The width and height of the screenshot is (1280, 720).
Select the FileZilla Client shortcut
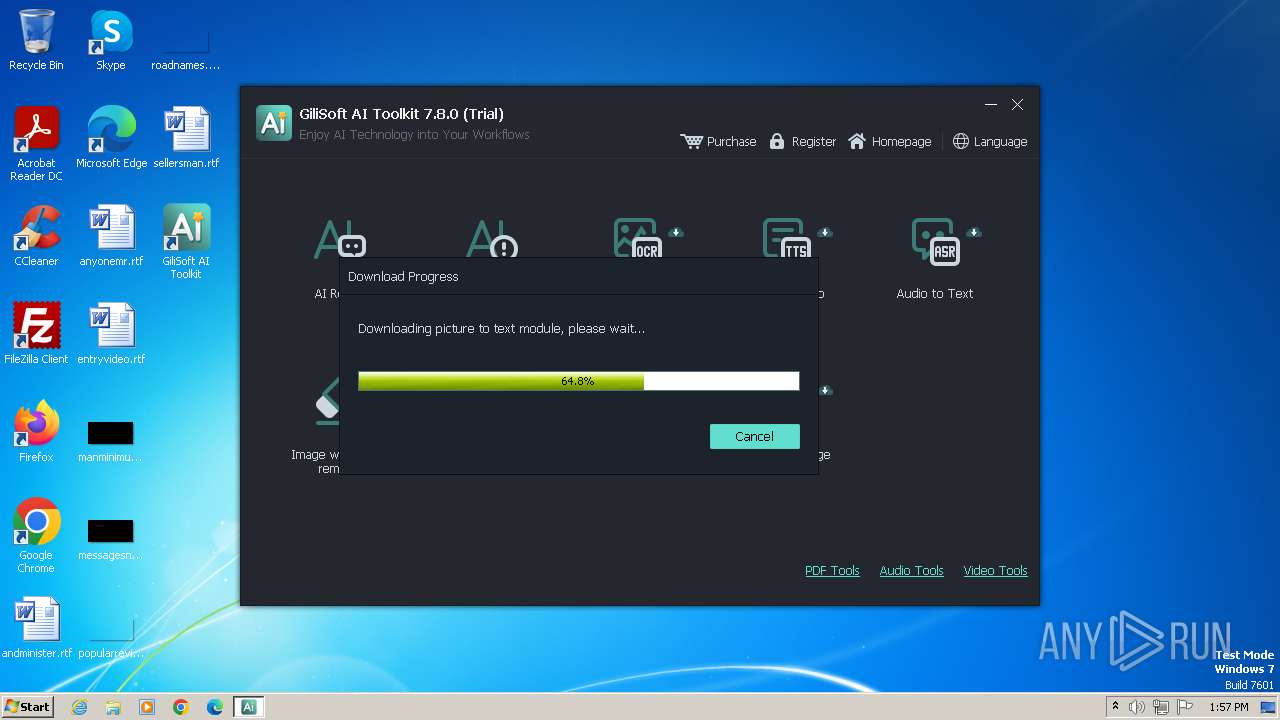(x=36, y=335)
